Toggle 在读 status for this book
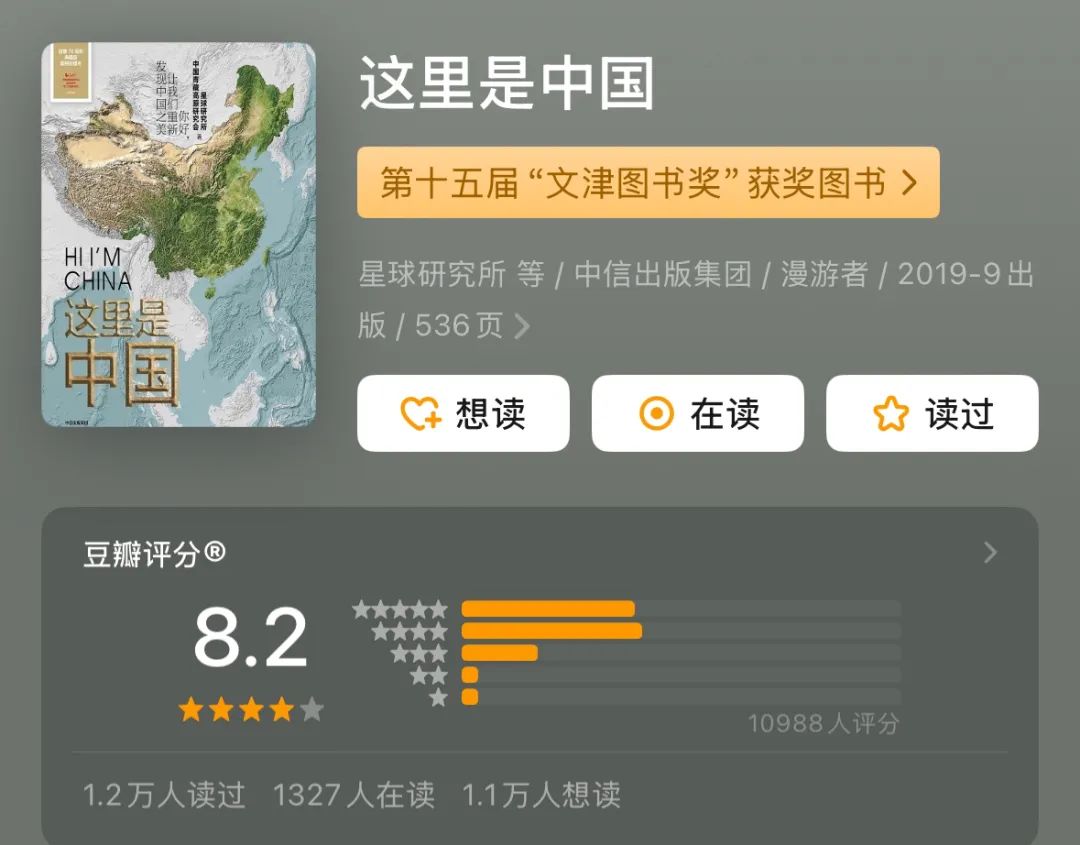The height and width of the screenshot is (845, 1080). tap(697, 413)
